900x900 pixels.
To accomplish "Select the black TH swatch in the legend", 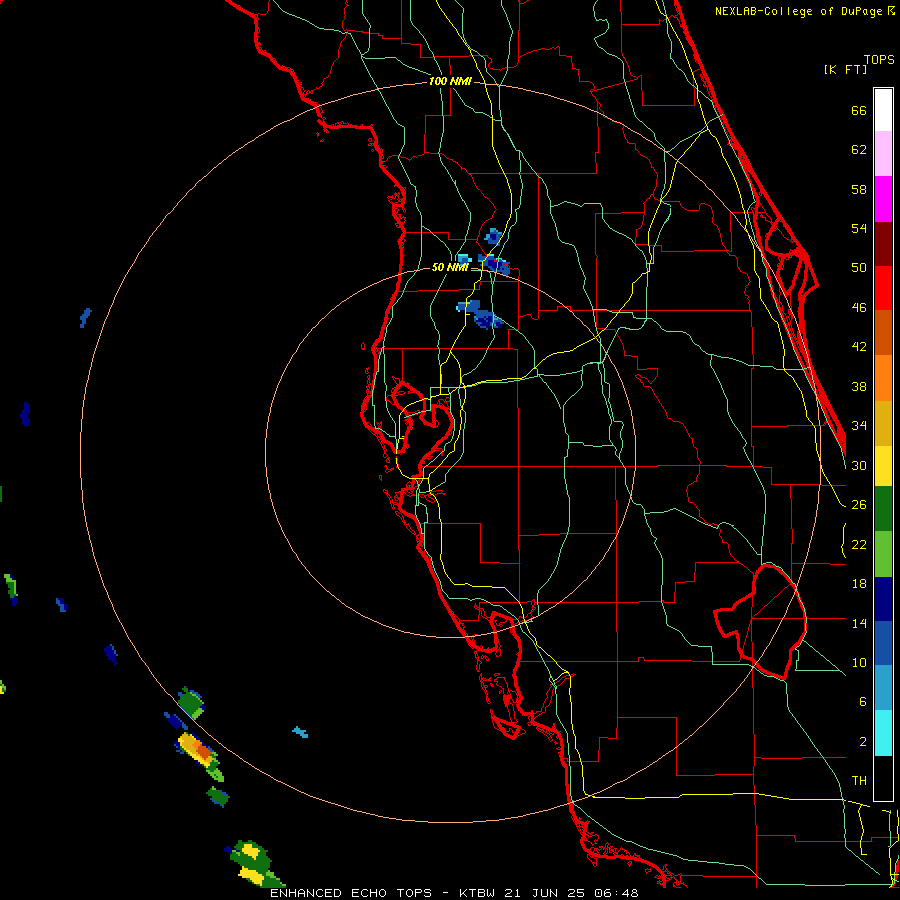I will tap(883, 778).
